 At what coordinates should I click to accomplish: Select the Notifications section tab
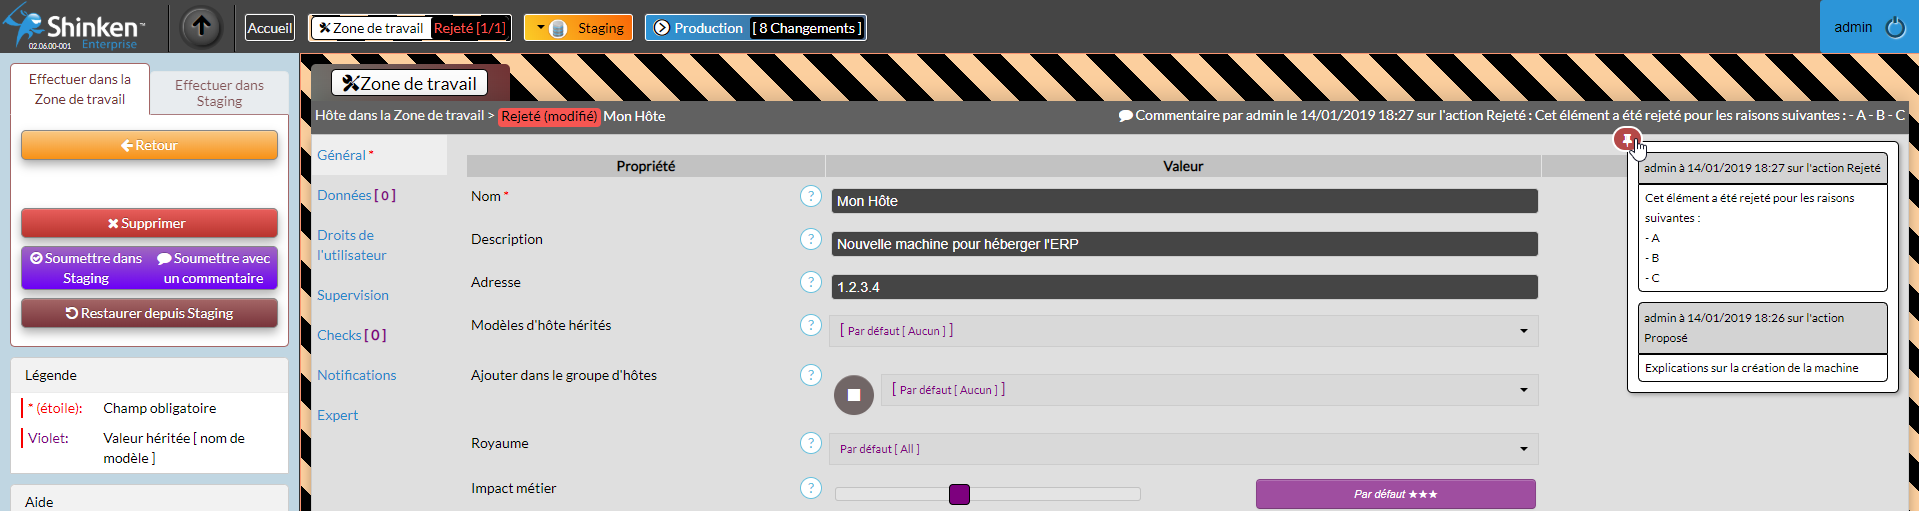pos(357,375)
